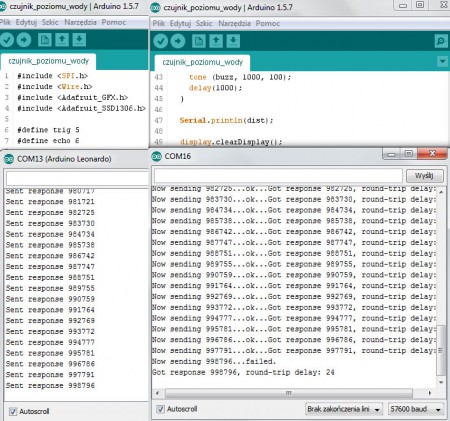Click '#define echo 6' code line
The image size is (450, 421).
coord(48,141)
